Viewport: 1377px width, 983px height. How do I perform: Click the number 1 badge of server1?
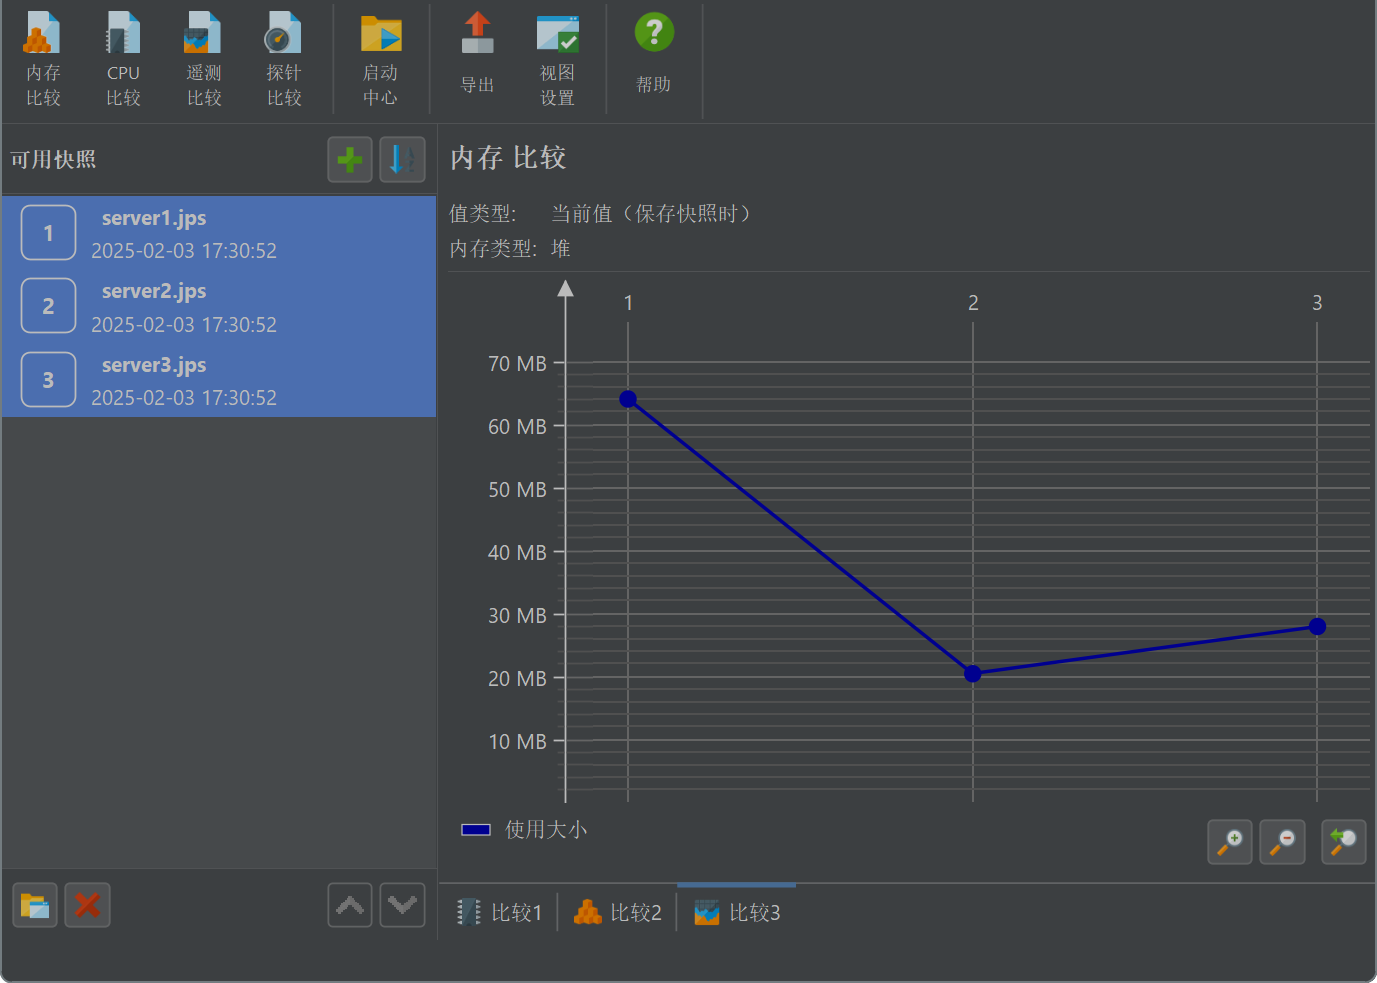(48, 233)
